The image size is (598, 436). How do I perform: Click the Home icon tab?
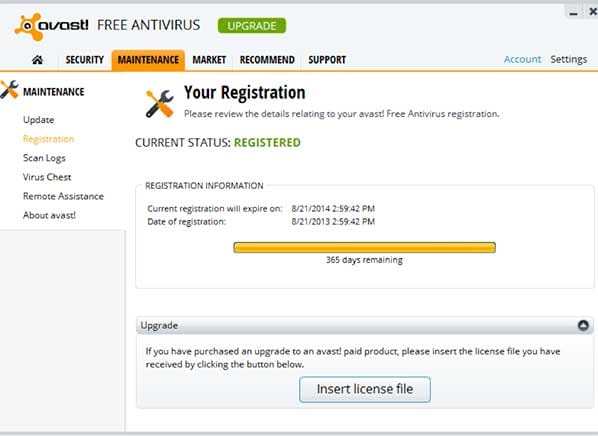tap(37, 60)
